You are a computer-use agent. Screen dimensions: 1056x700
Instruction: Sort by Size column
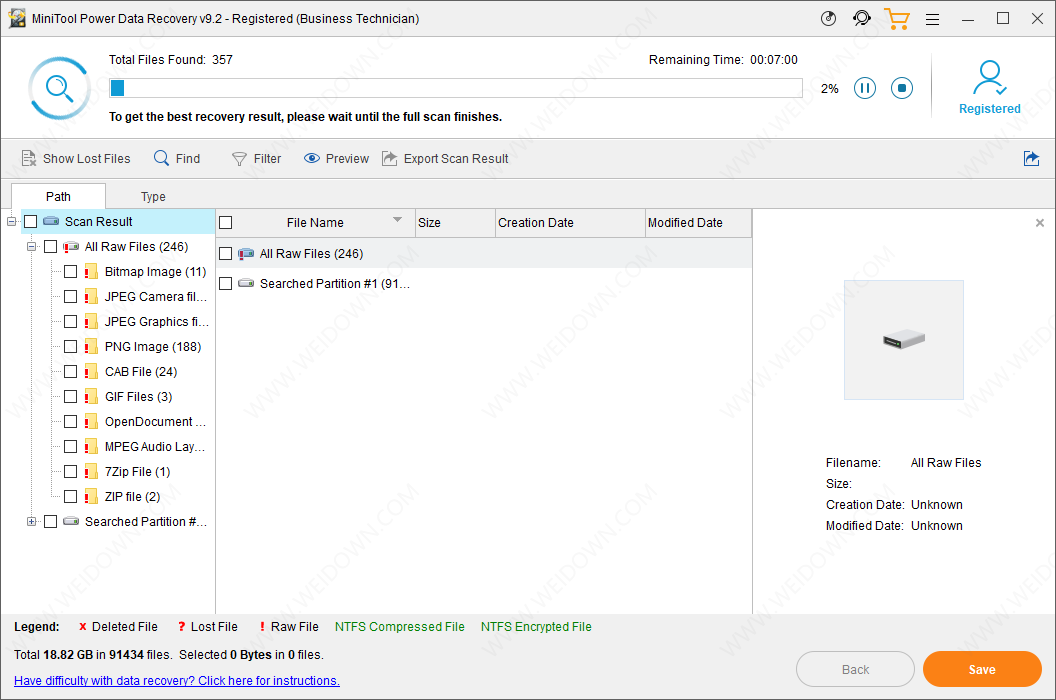click(455, 222)
